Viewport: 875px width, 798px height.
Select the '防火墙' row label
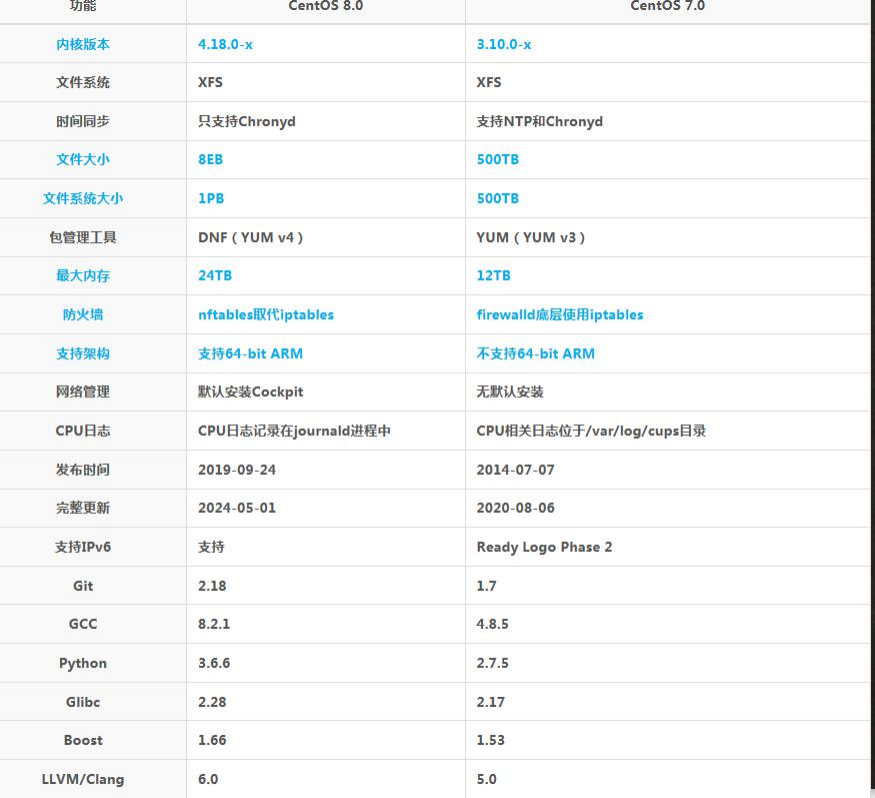(83, 314)
